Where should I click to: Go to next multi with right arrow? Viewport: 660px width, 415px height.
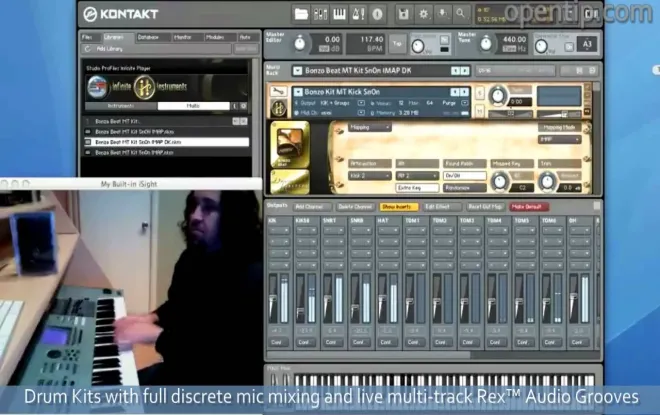tap(465, 71)
